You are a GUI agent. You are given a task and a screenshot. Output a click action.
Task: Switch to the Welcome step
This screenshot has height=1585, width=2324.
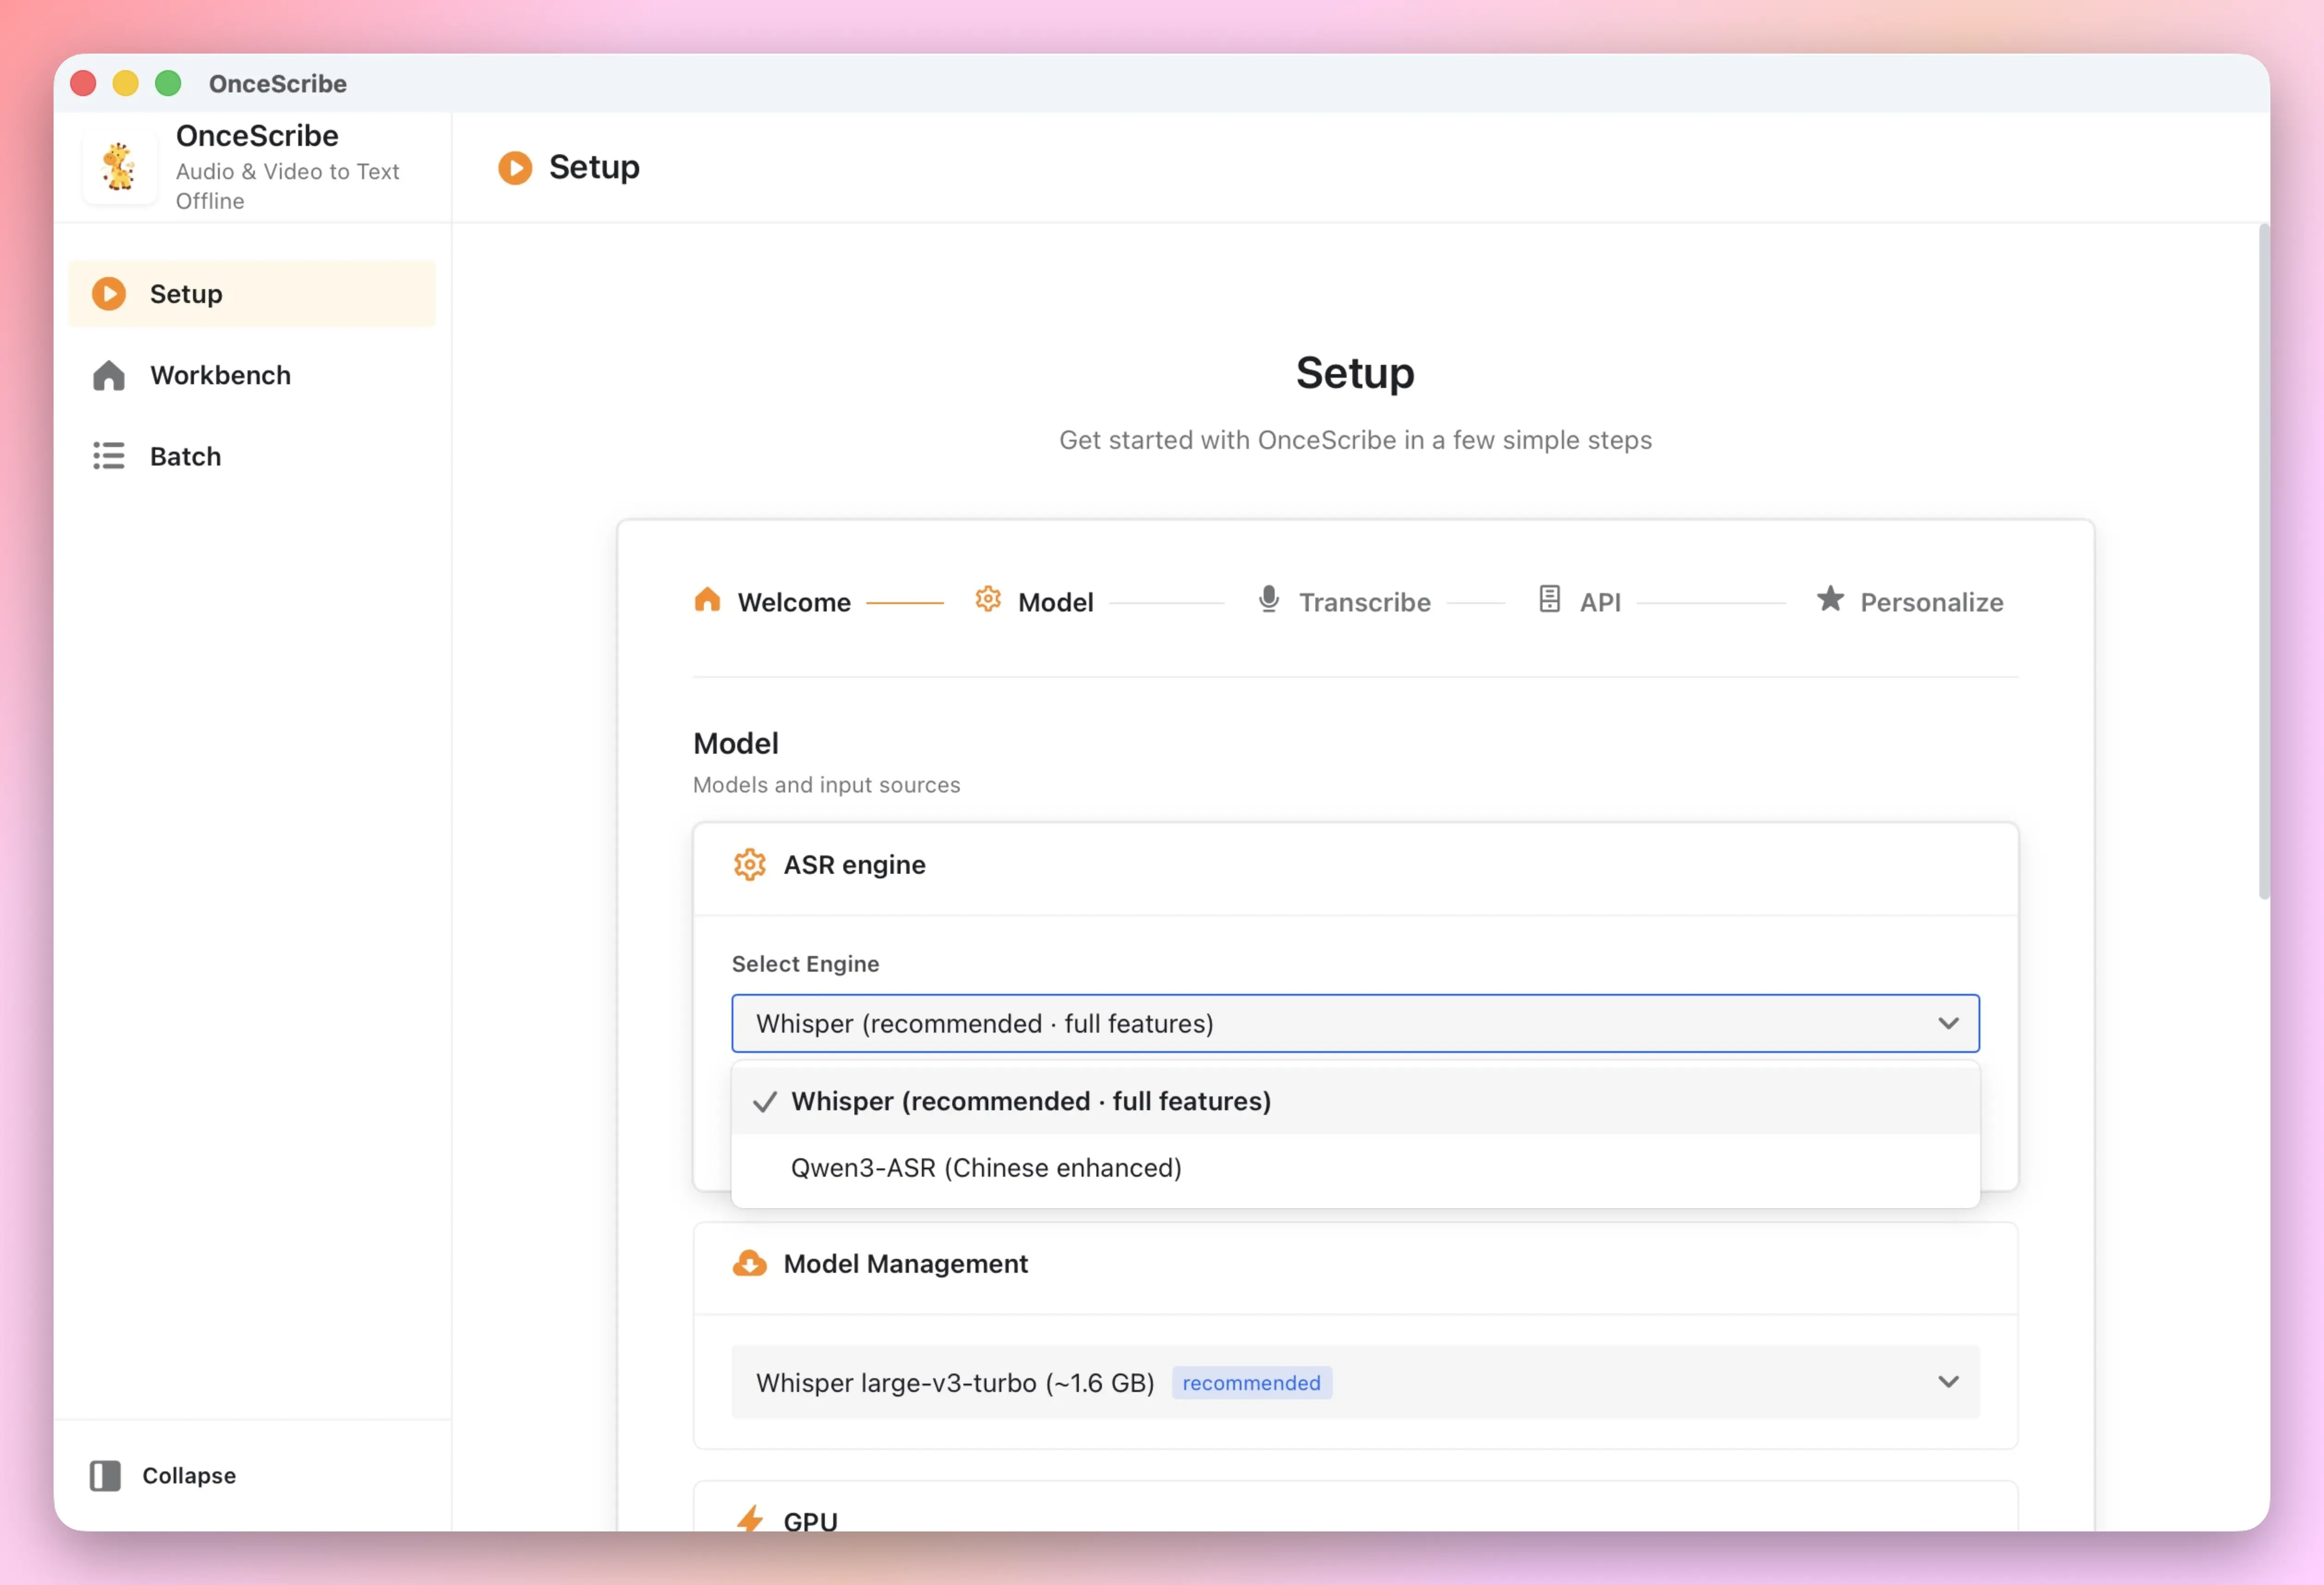click(772, 602)
